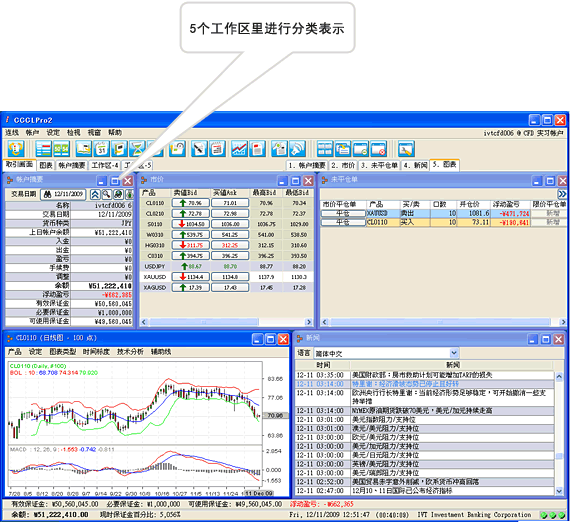Click the magnifier icon in account summary

click(107, 194)
